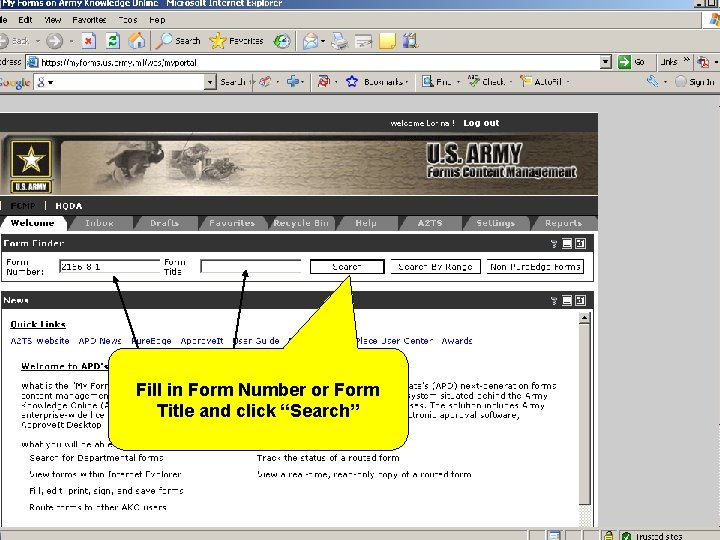Maximize the Form Finder panel

580,243
